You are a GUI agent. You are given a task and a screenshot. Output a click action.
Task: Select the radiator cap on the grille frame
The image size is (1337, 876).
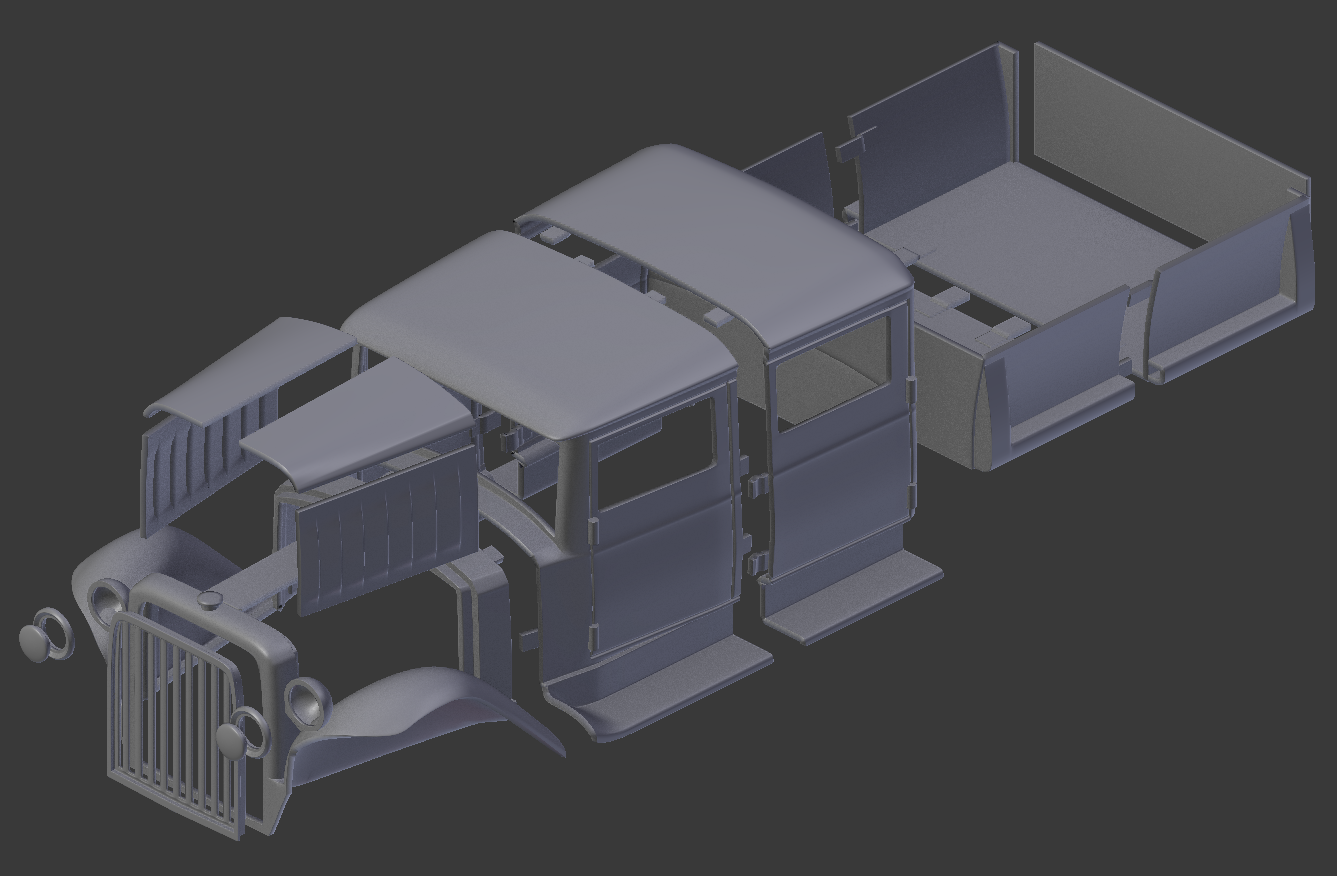point(210,599)
